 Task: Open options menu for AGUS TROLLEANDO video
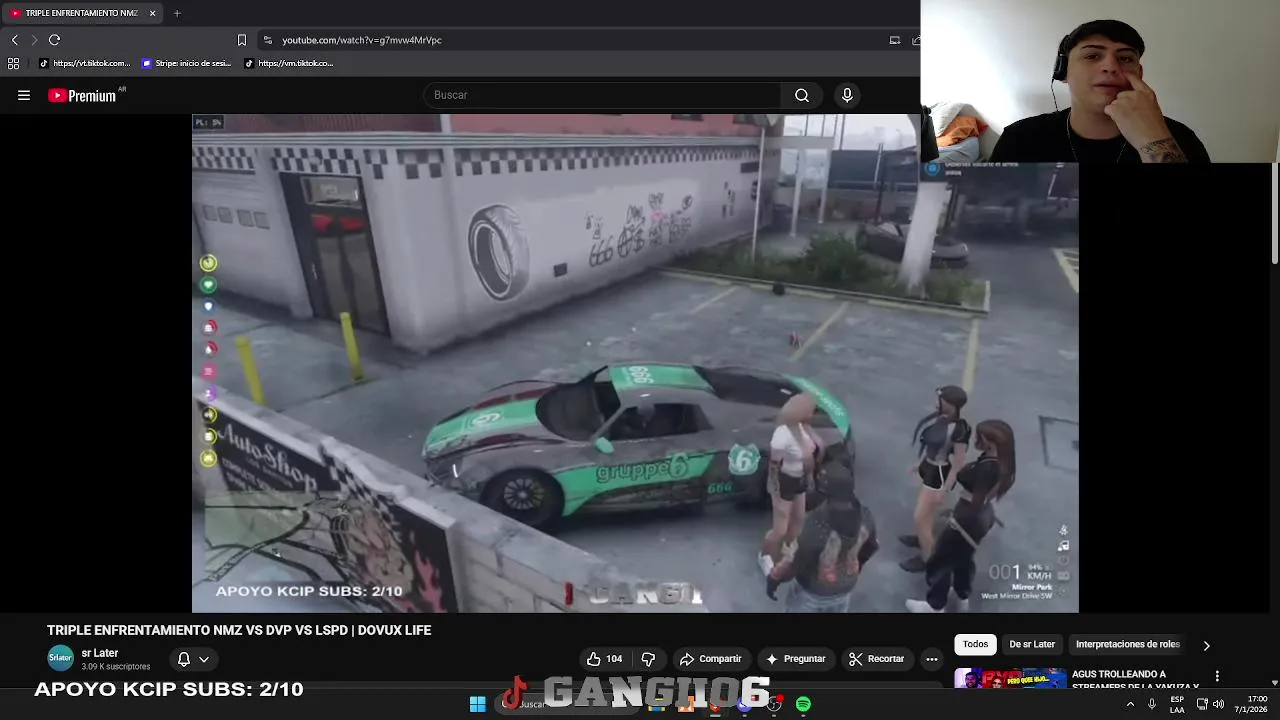[1217, 677]
